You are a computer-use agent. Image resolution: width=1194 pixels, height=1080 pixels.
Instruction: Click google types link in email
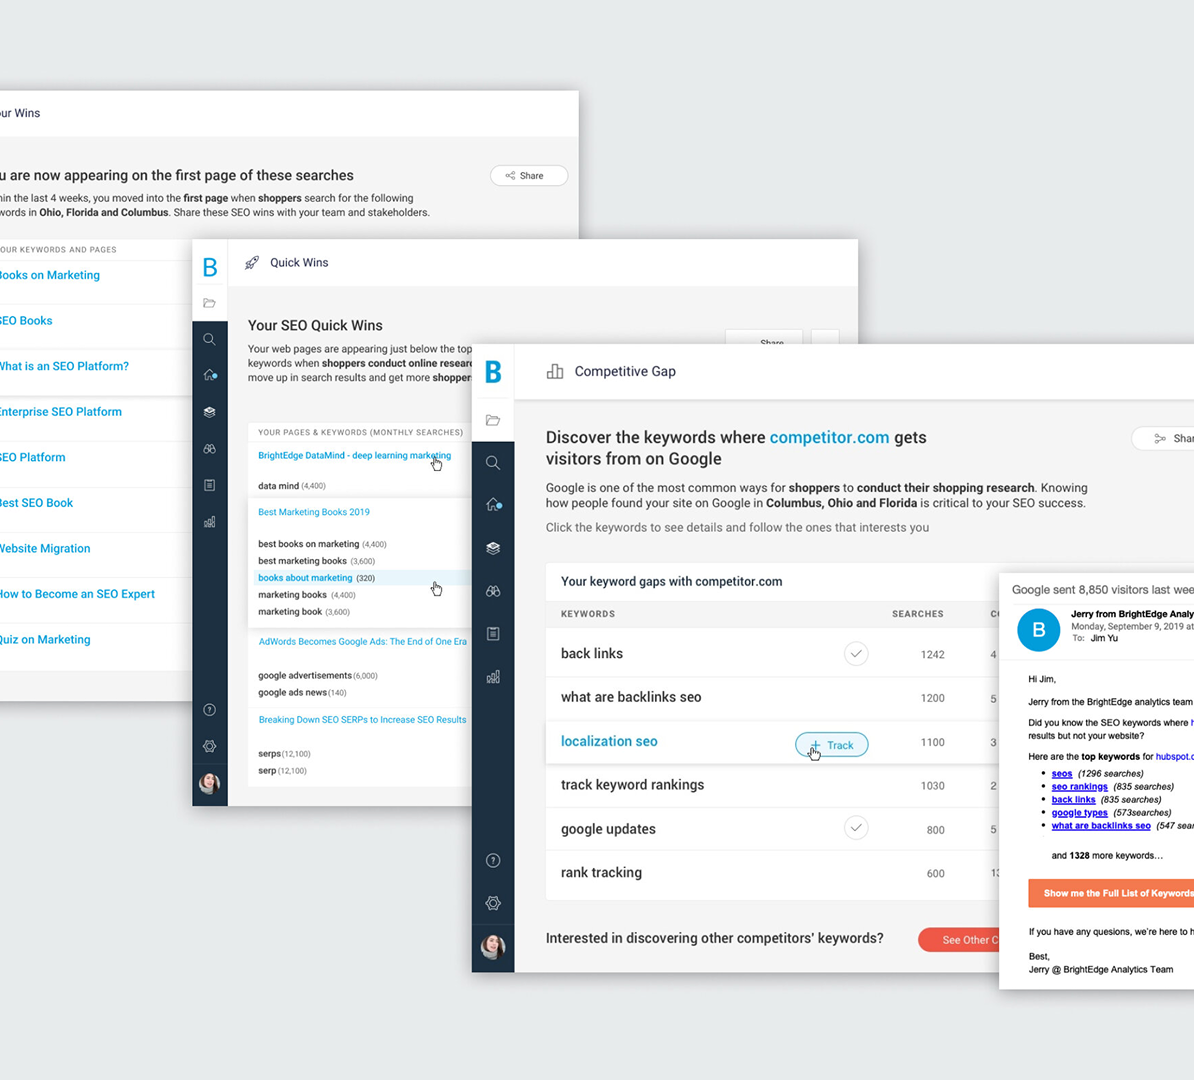tap(1079, 813)
